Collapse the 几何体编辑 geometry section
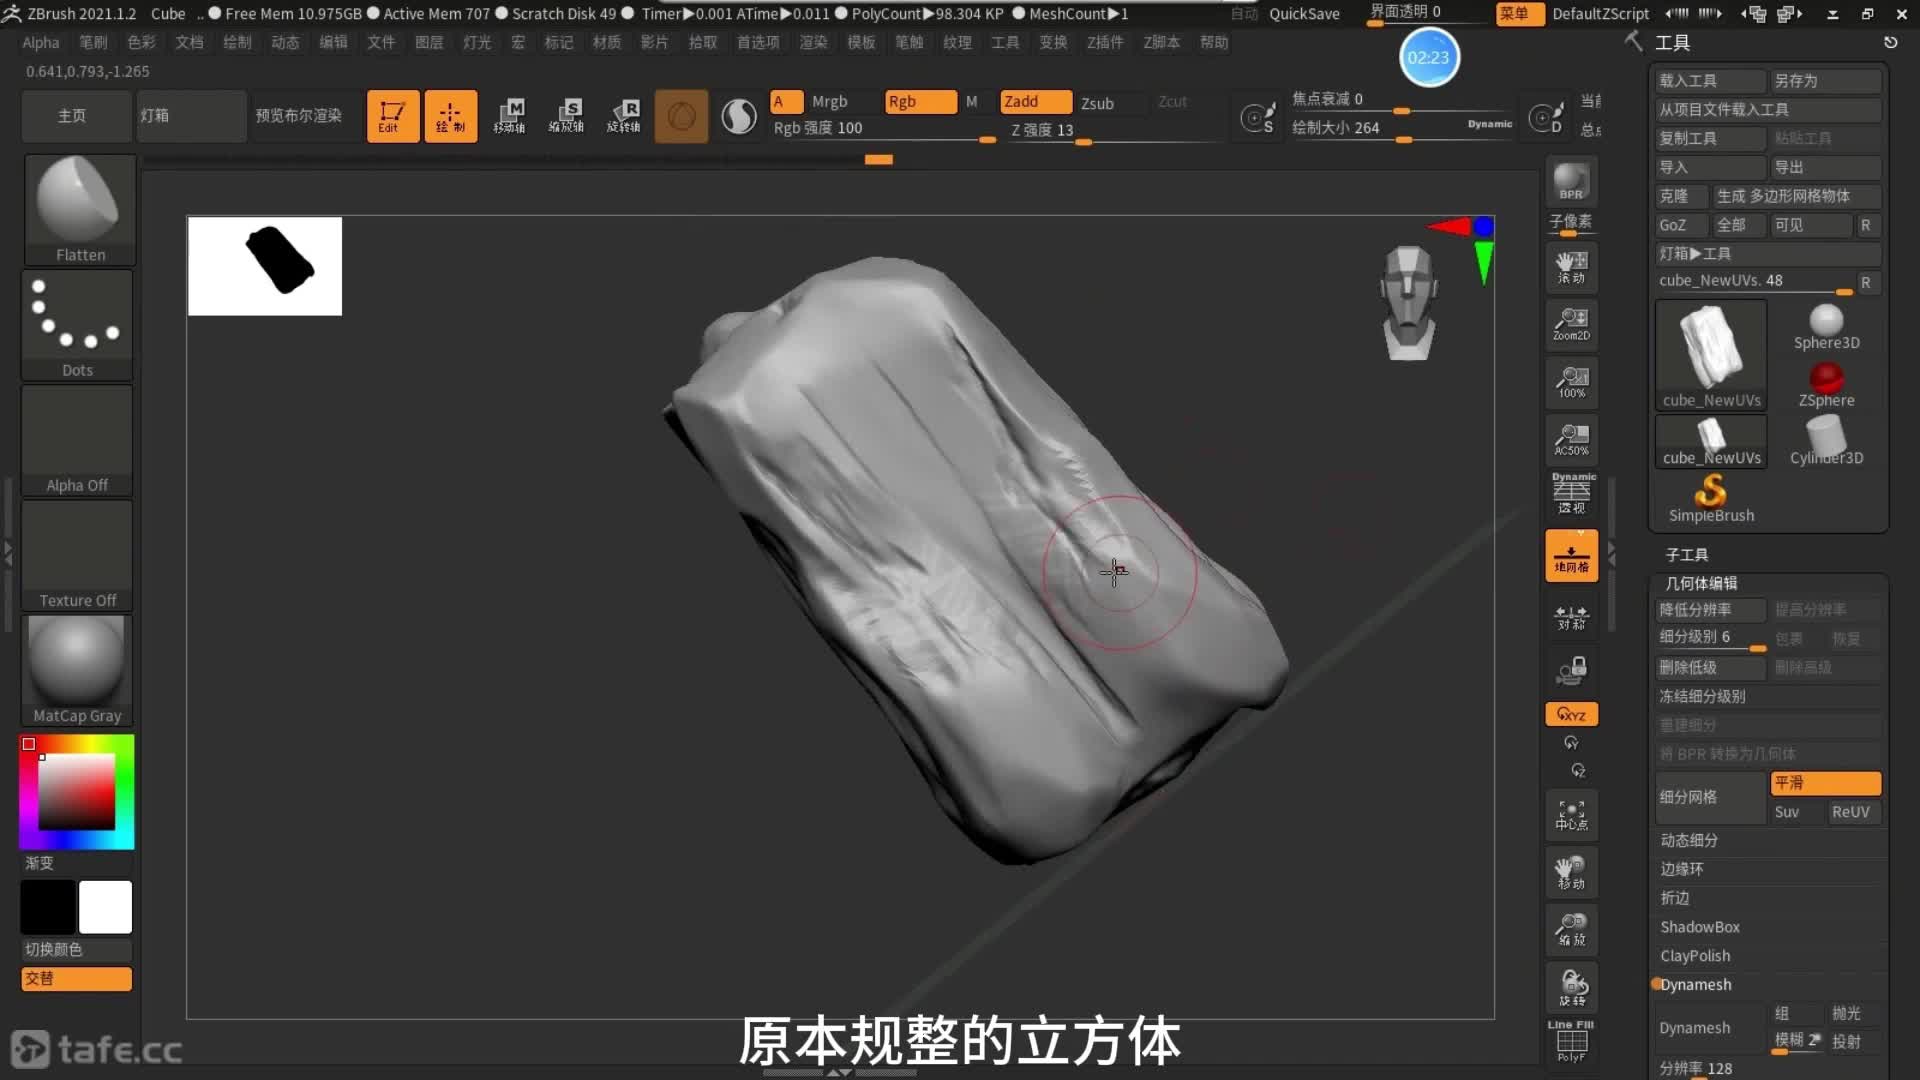Viewport: 1920px width, 1080px height. 1700,583
